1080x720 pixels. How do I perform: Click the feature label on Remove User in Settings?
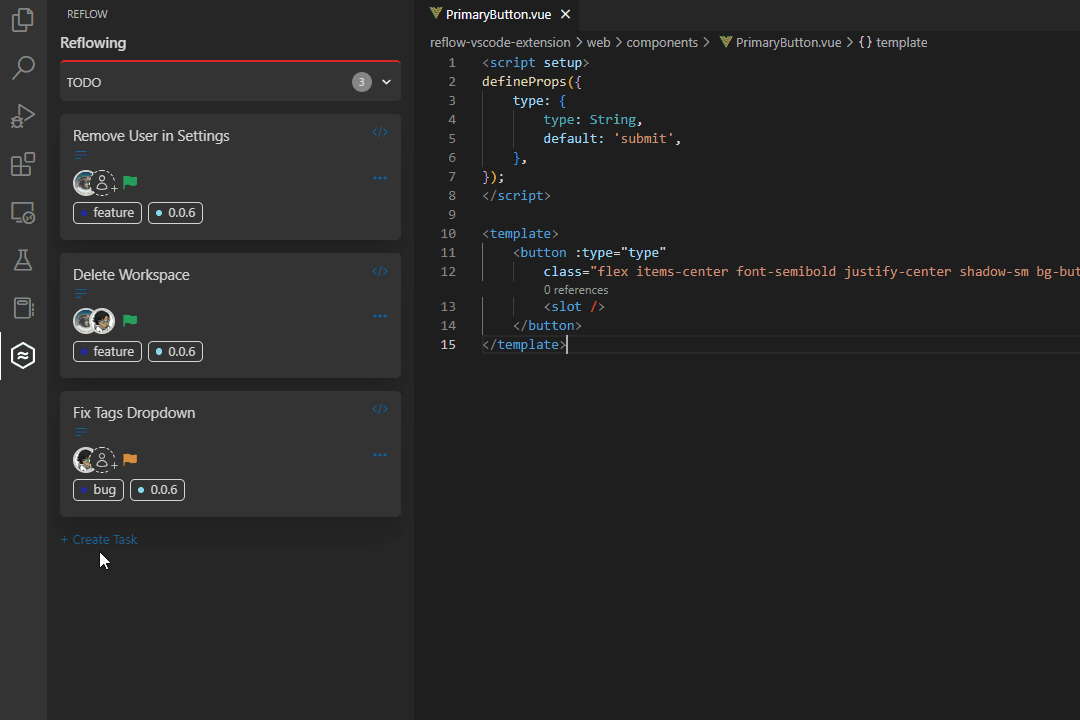[107, 212]
